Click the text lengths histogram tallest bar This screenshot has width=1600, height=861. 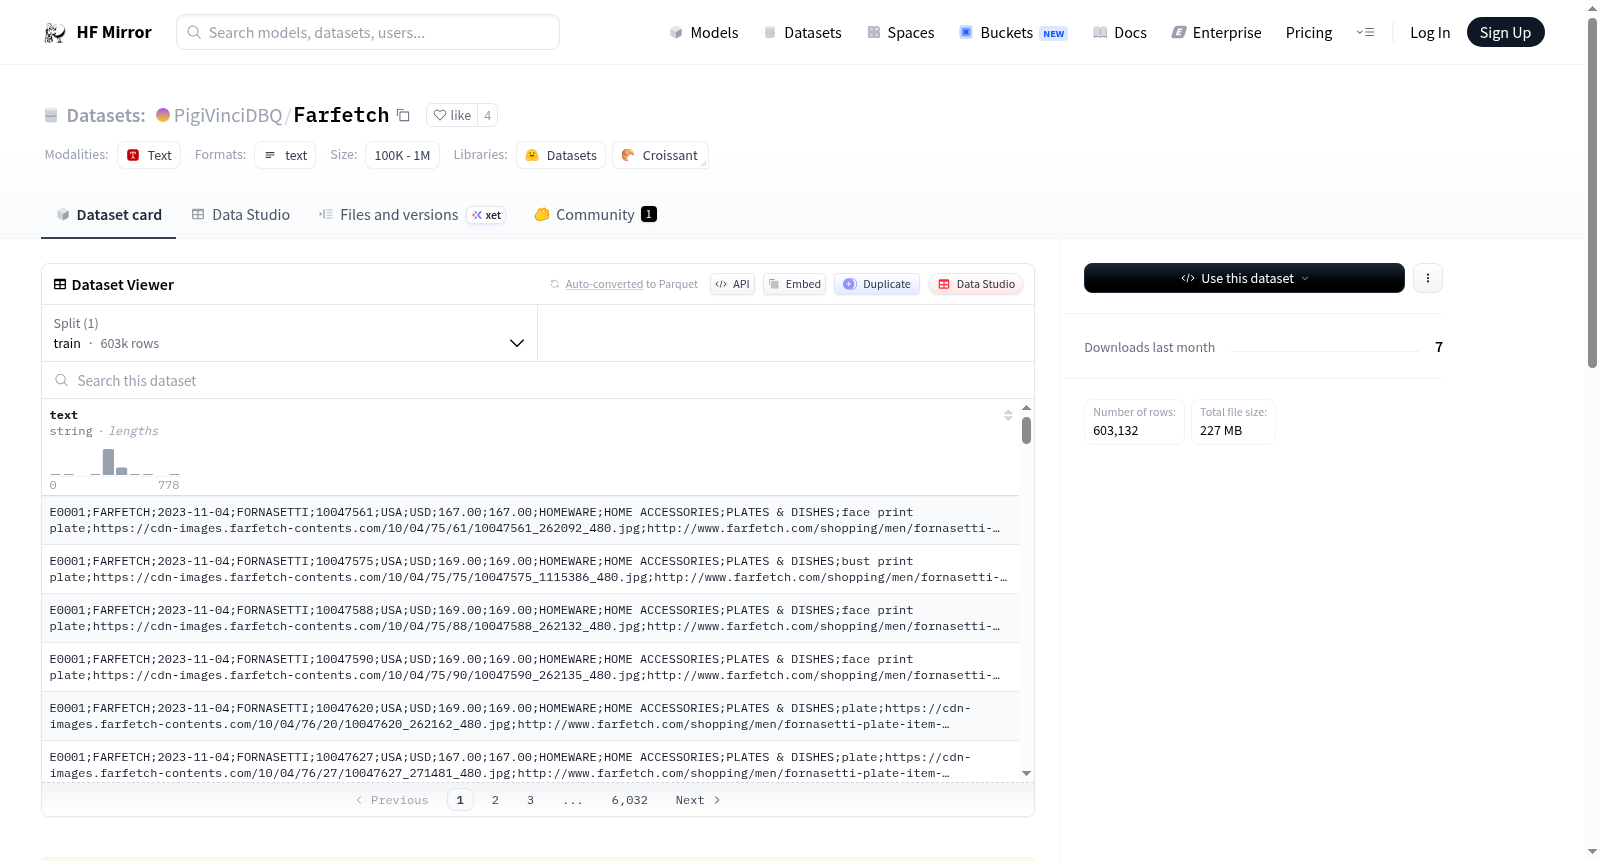pyautogui.click(x=108, y=462)
